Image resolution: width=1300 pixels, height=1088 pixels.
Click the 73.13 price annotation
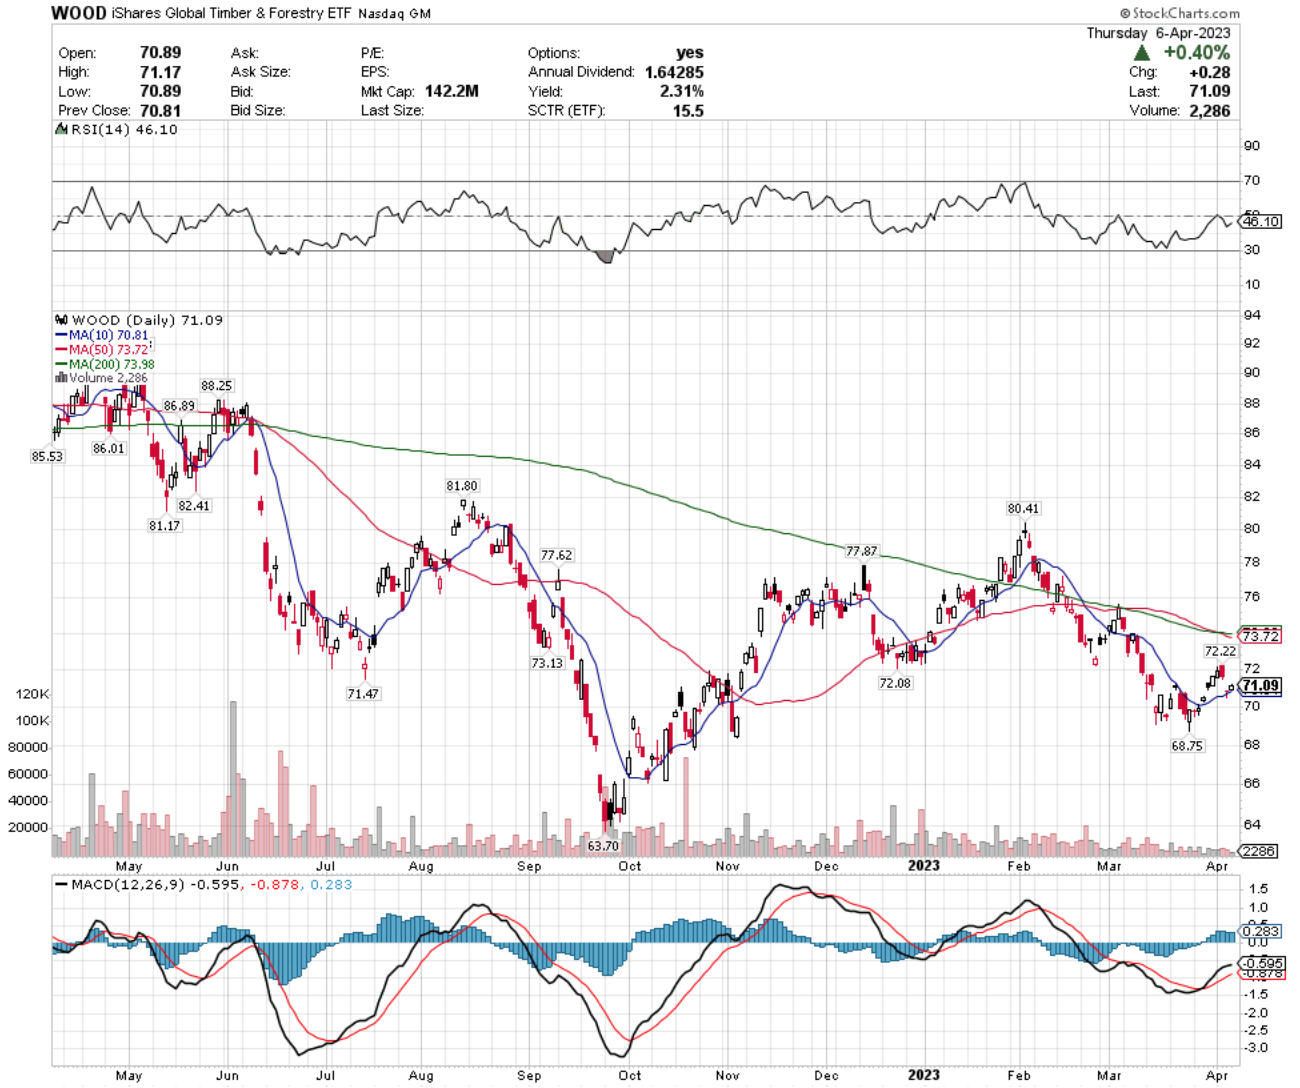tap(547, 663)
